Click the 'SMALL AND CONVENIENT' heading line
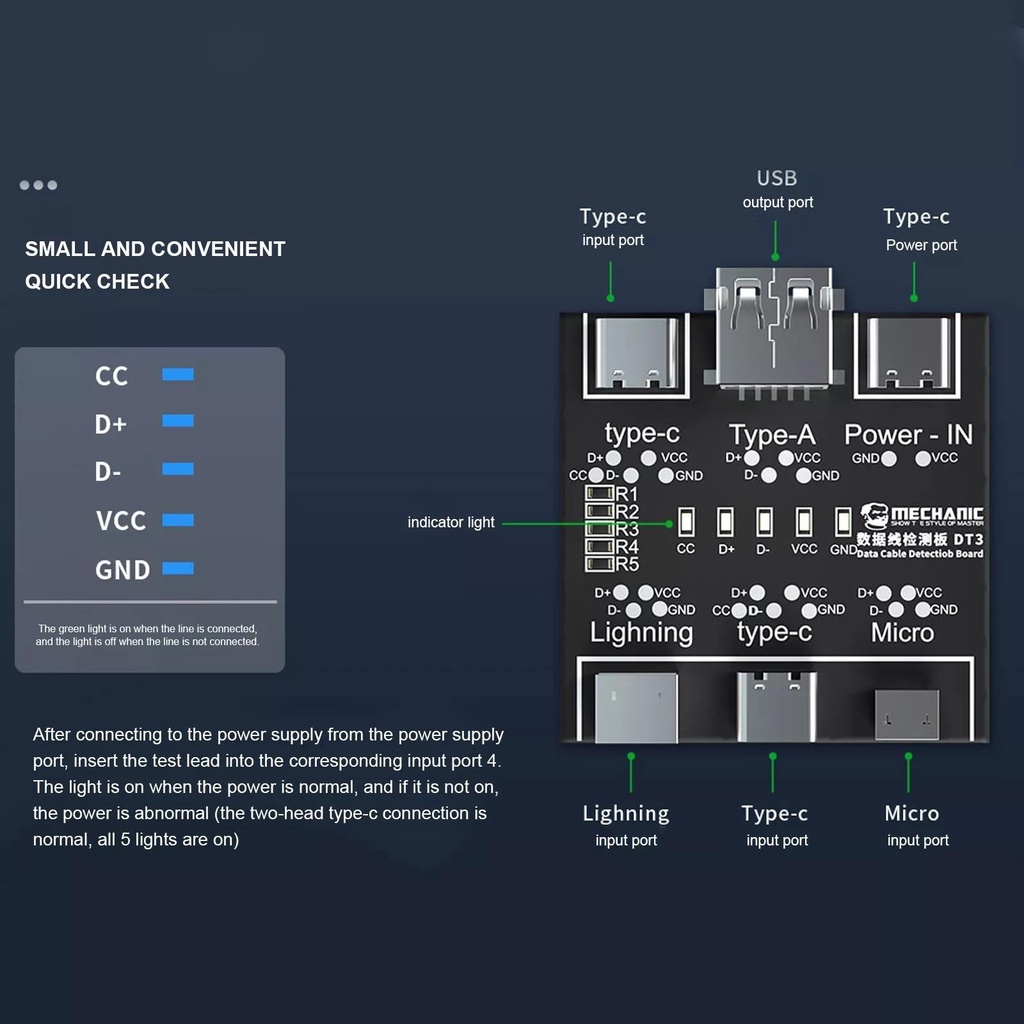1024x1024 pixels. [155, 249]
